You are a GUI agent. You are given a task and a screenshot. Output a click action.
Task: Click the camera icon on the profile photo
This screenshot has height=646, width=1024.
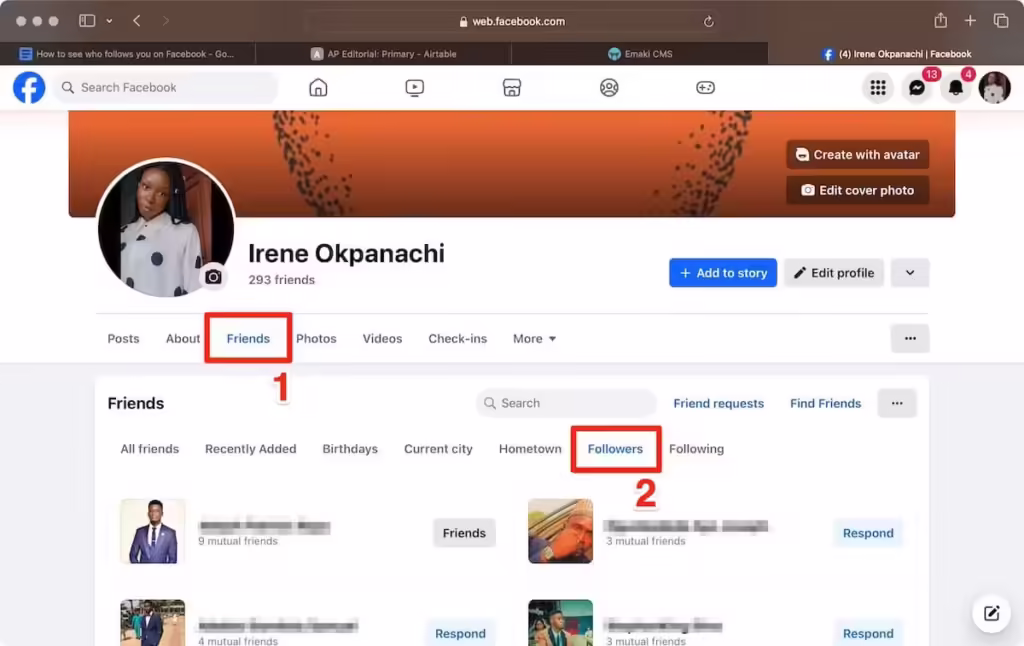coord(213,277)
